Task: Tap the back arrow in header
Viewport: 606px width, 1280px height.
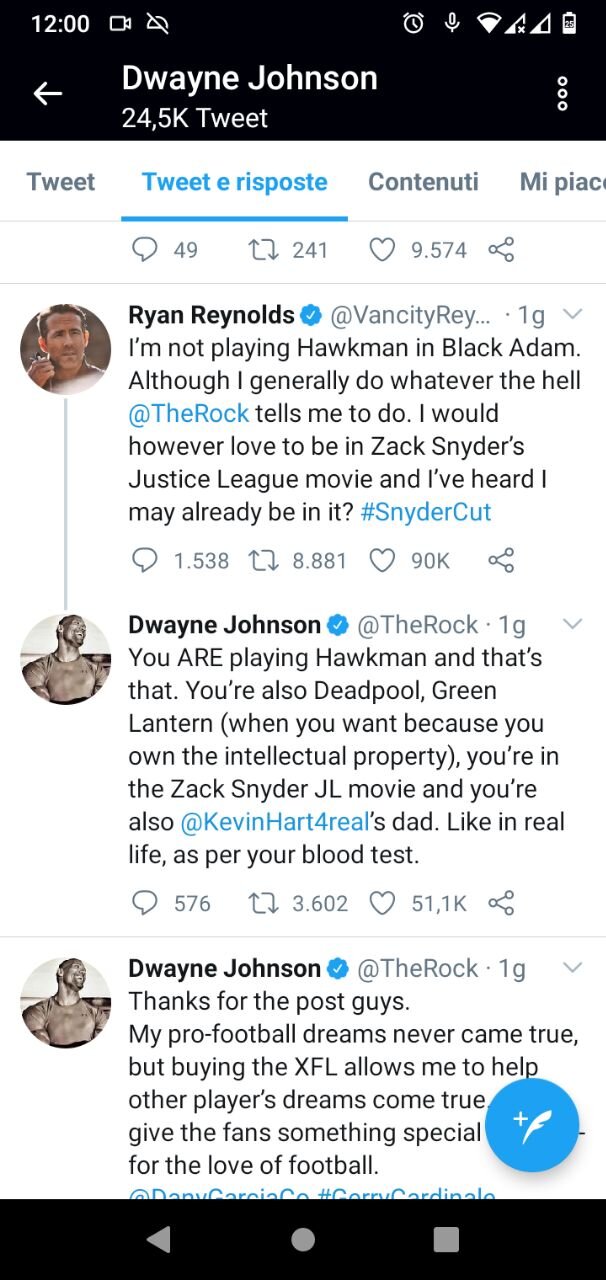Action: click(x=47, y=94)
